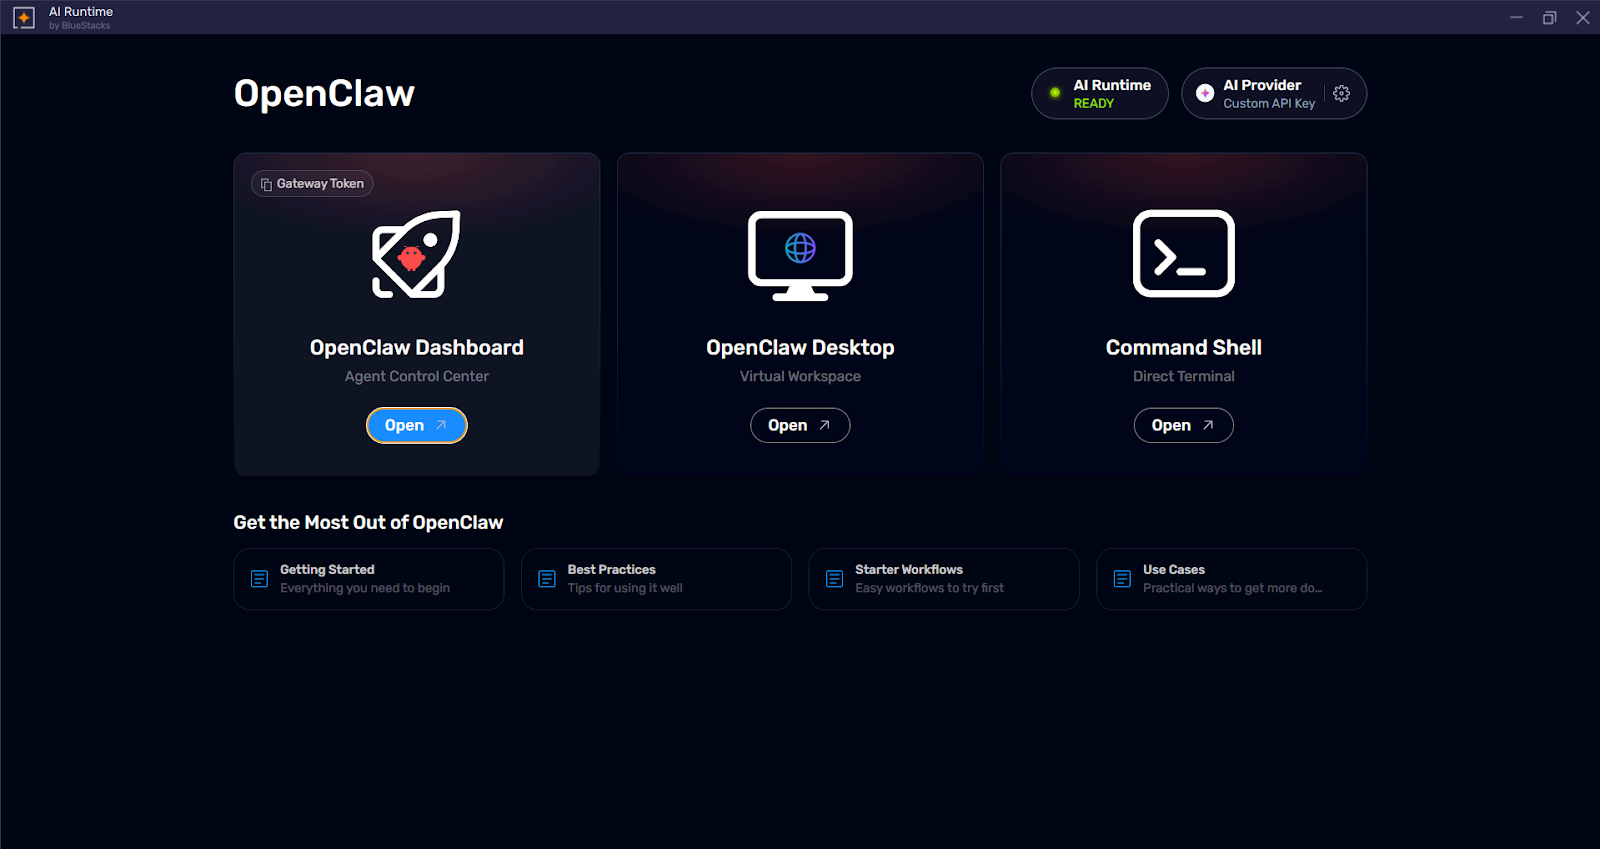This screenshot has width=1600, height=849.
Task: Click the Direct Terminal subtitle
Action: pos(1183,376)
